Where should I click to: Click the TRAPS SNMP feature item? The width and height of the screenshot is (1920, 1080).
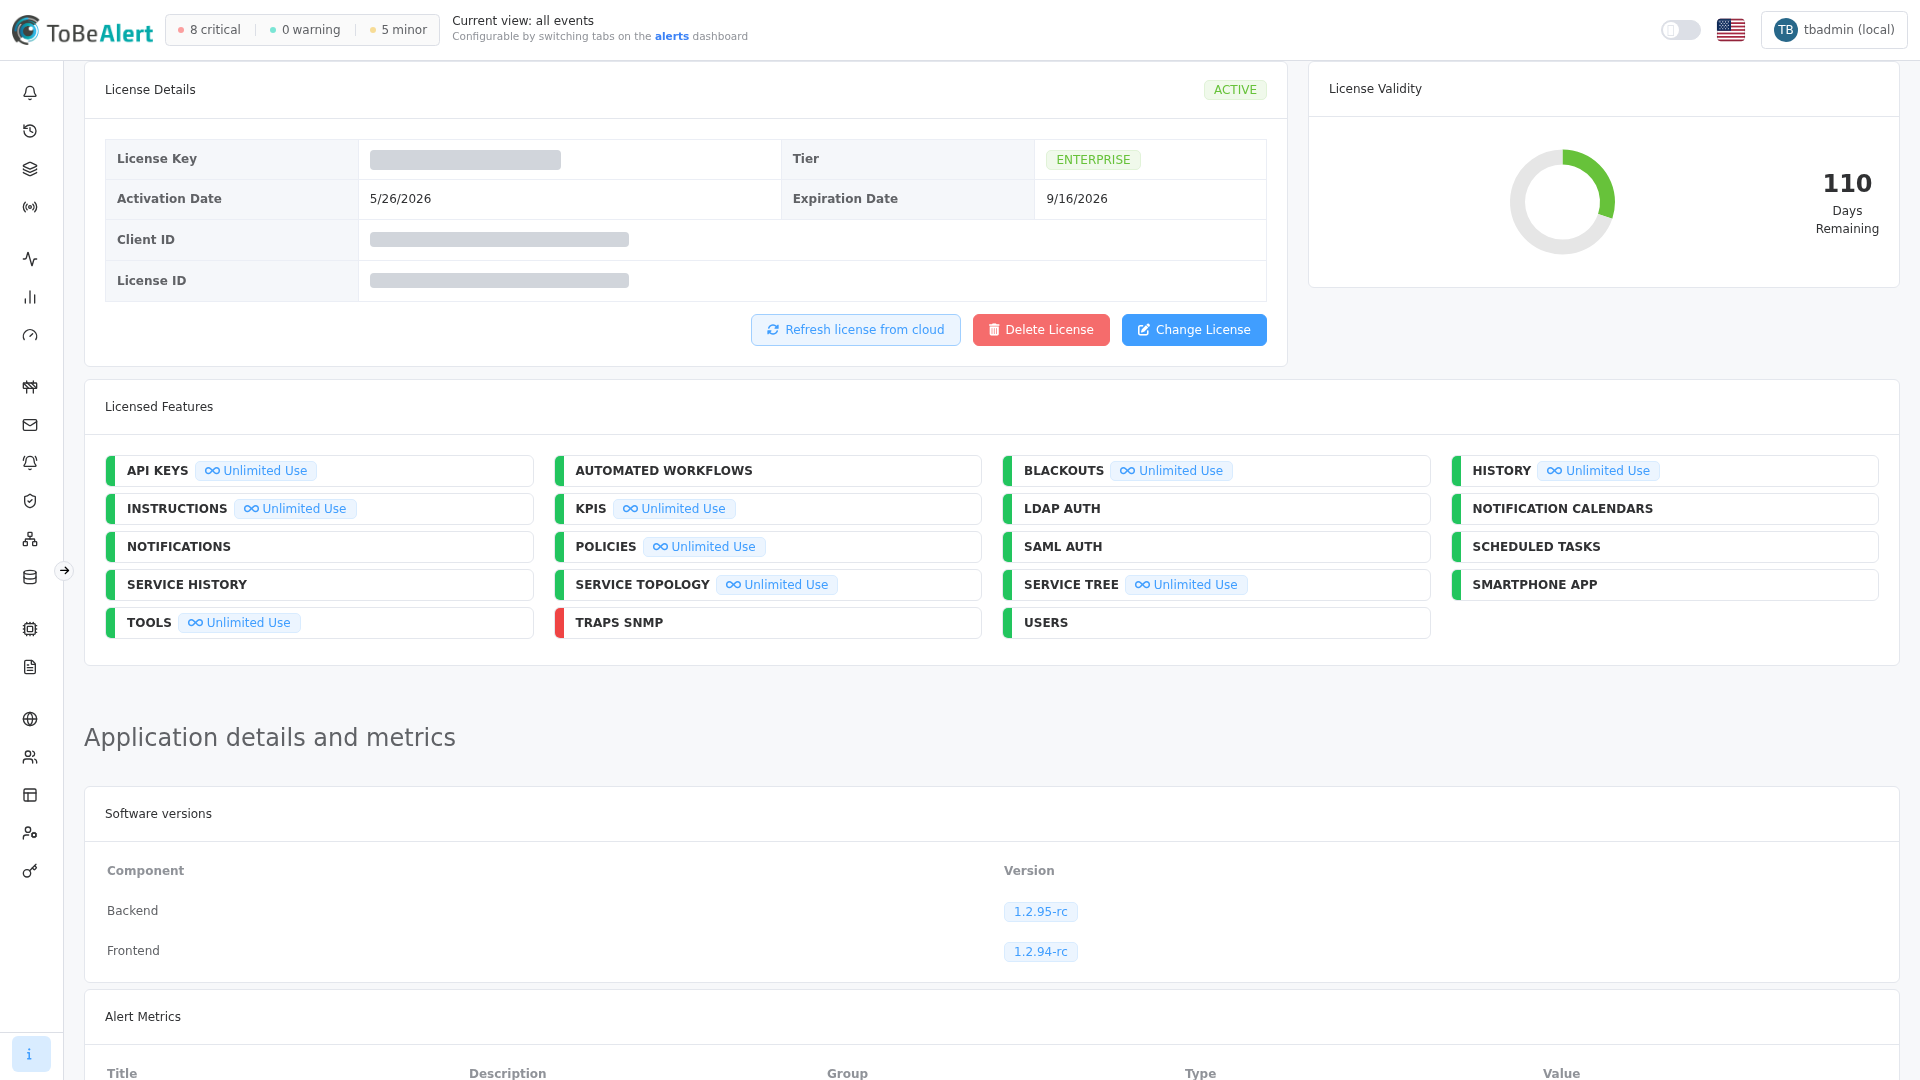(768, 623)
